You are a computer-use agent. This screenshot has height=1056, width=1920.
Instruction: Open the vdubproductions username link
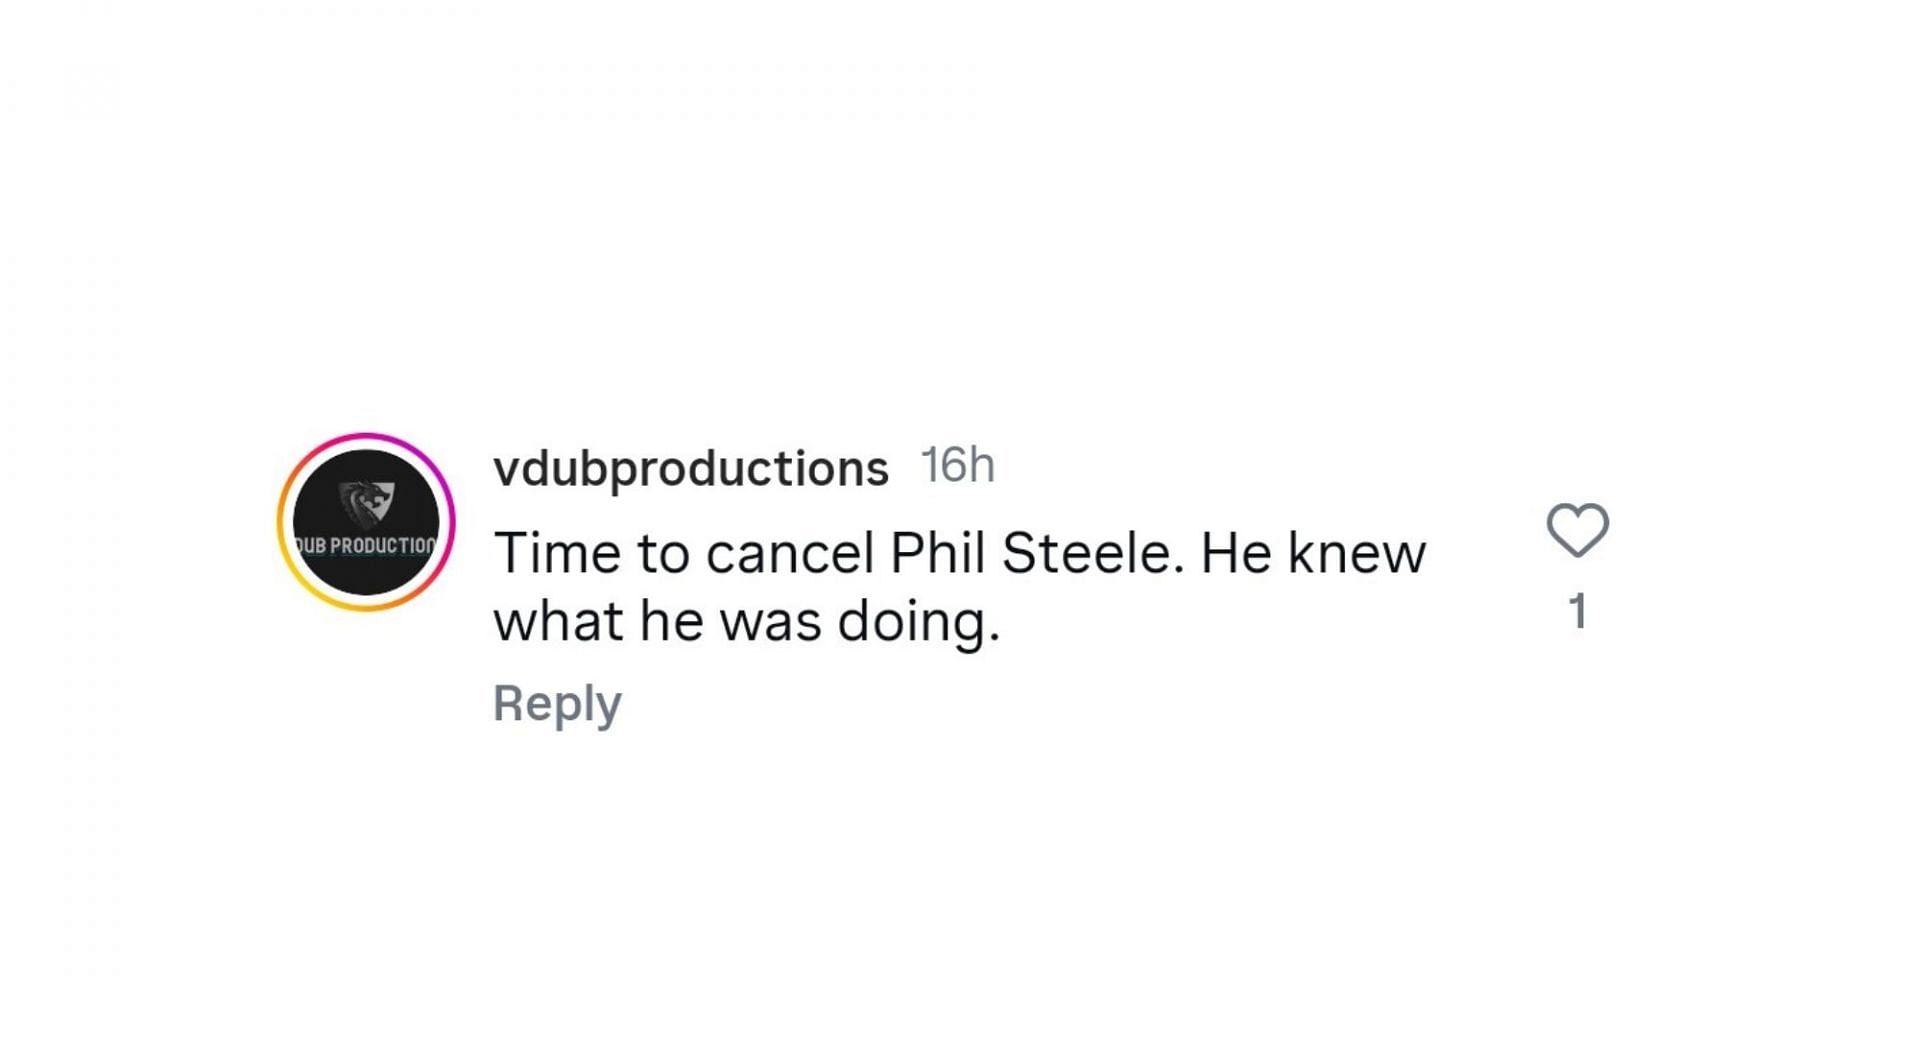pyautogui.click(x=691, y=468)
